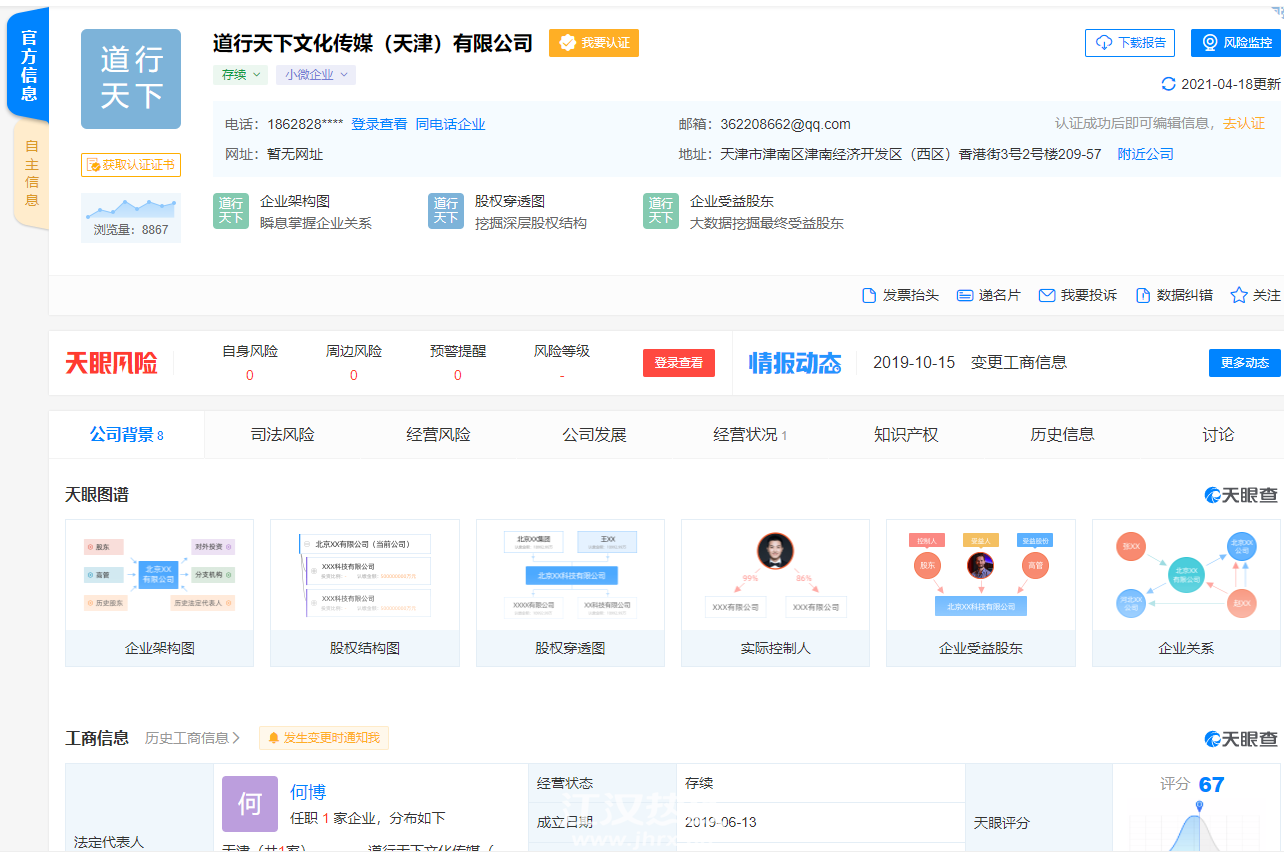The image size is (1284, 855).
Task: Click the purple 何 avatar icon
Action: tap(250, 804)
